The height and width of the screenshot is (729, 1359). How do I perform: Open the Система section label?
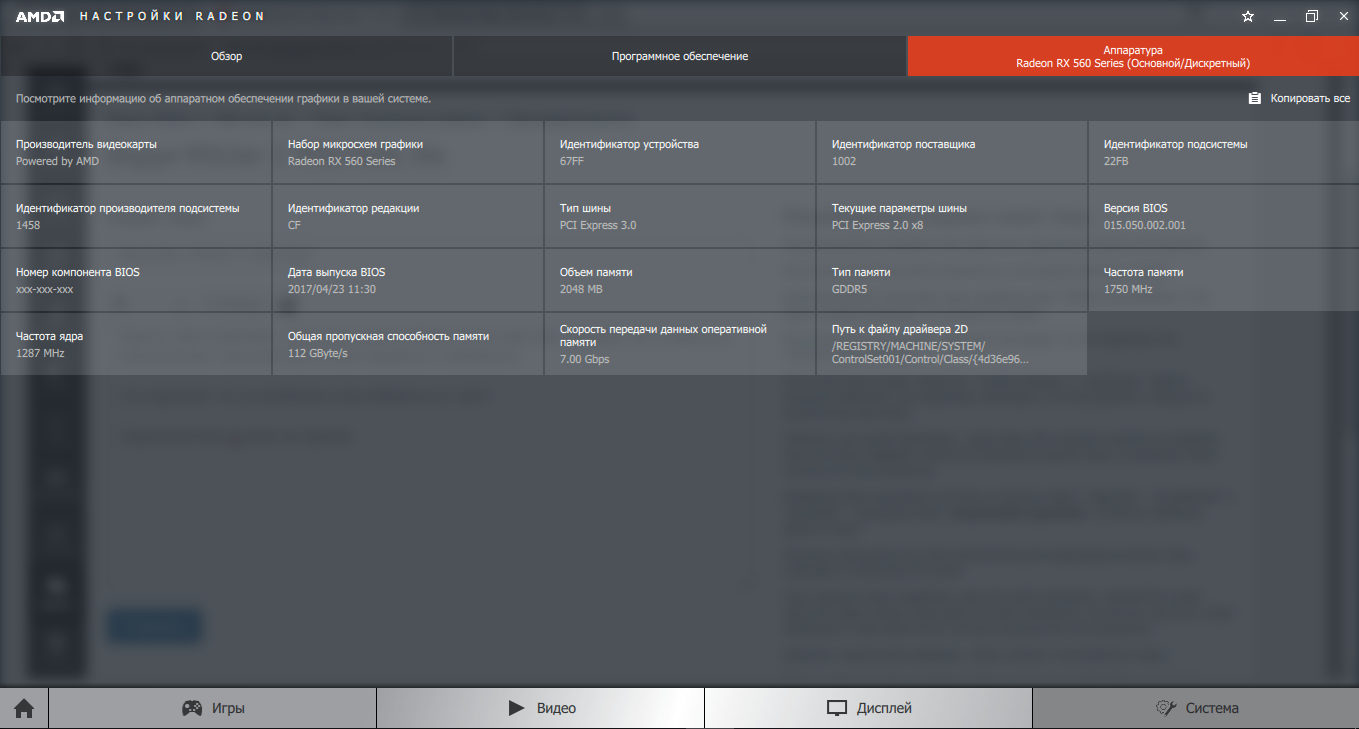coord(1212,708)
